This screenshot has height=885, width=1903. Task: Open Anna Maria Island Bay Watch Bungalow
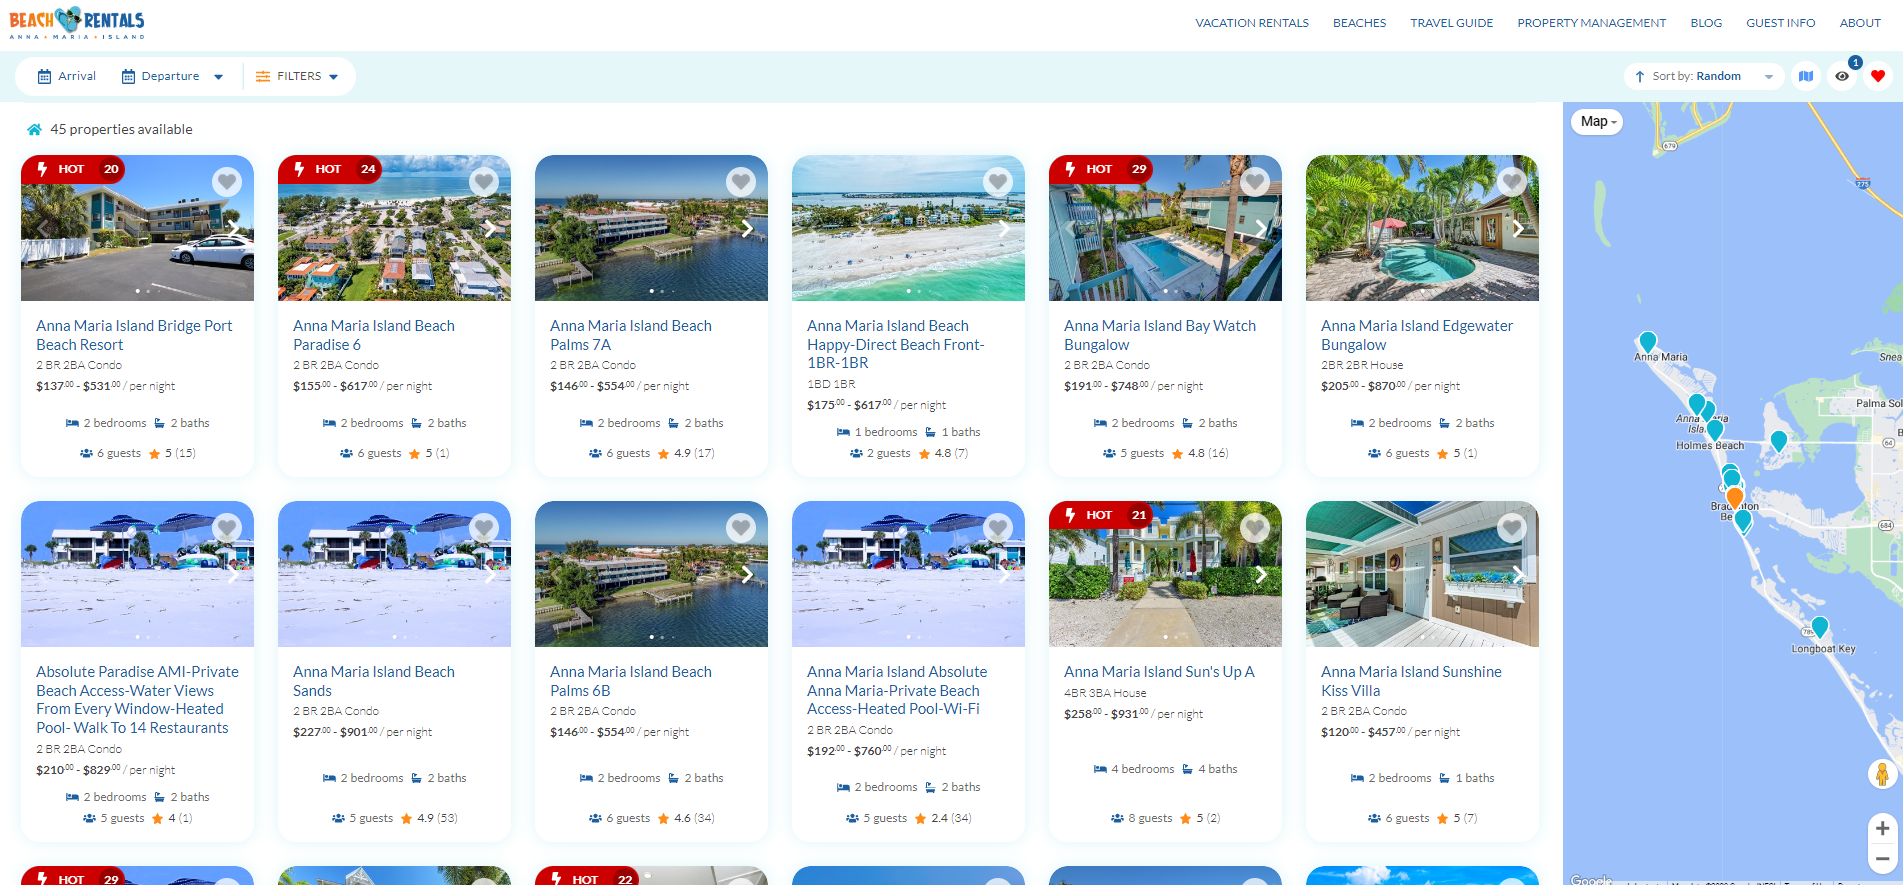pos(1160,335)
